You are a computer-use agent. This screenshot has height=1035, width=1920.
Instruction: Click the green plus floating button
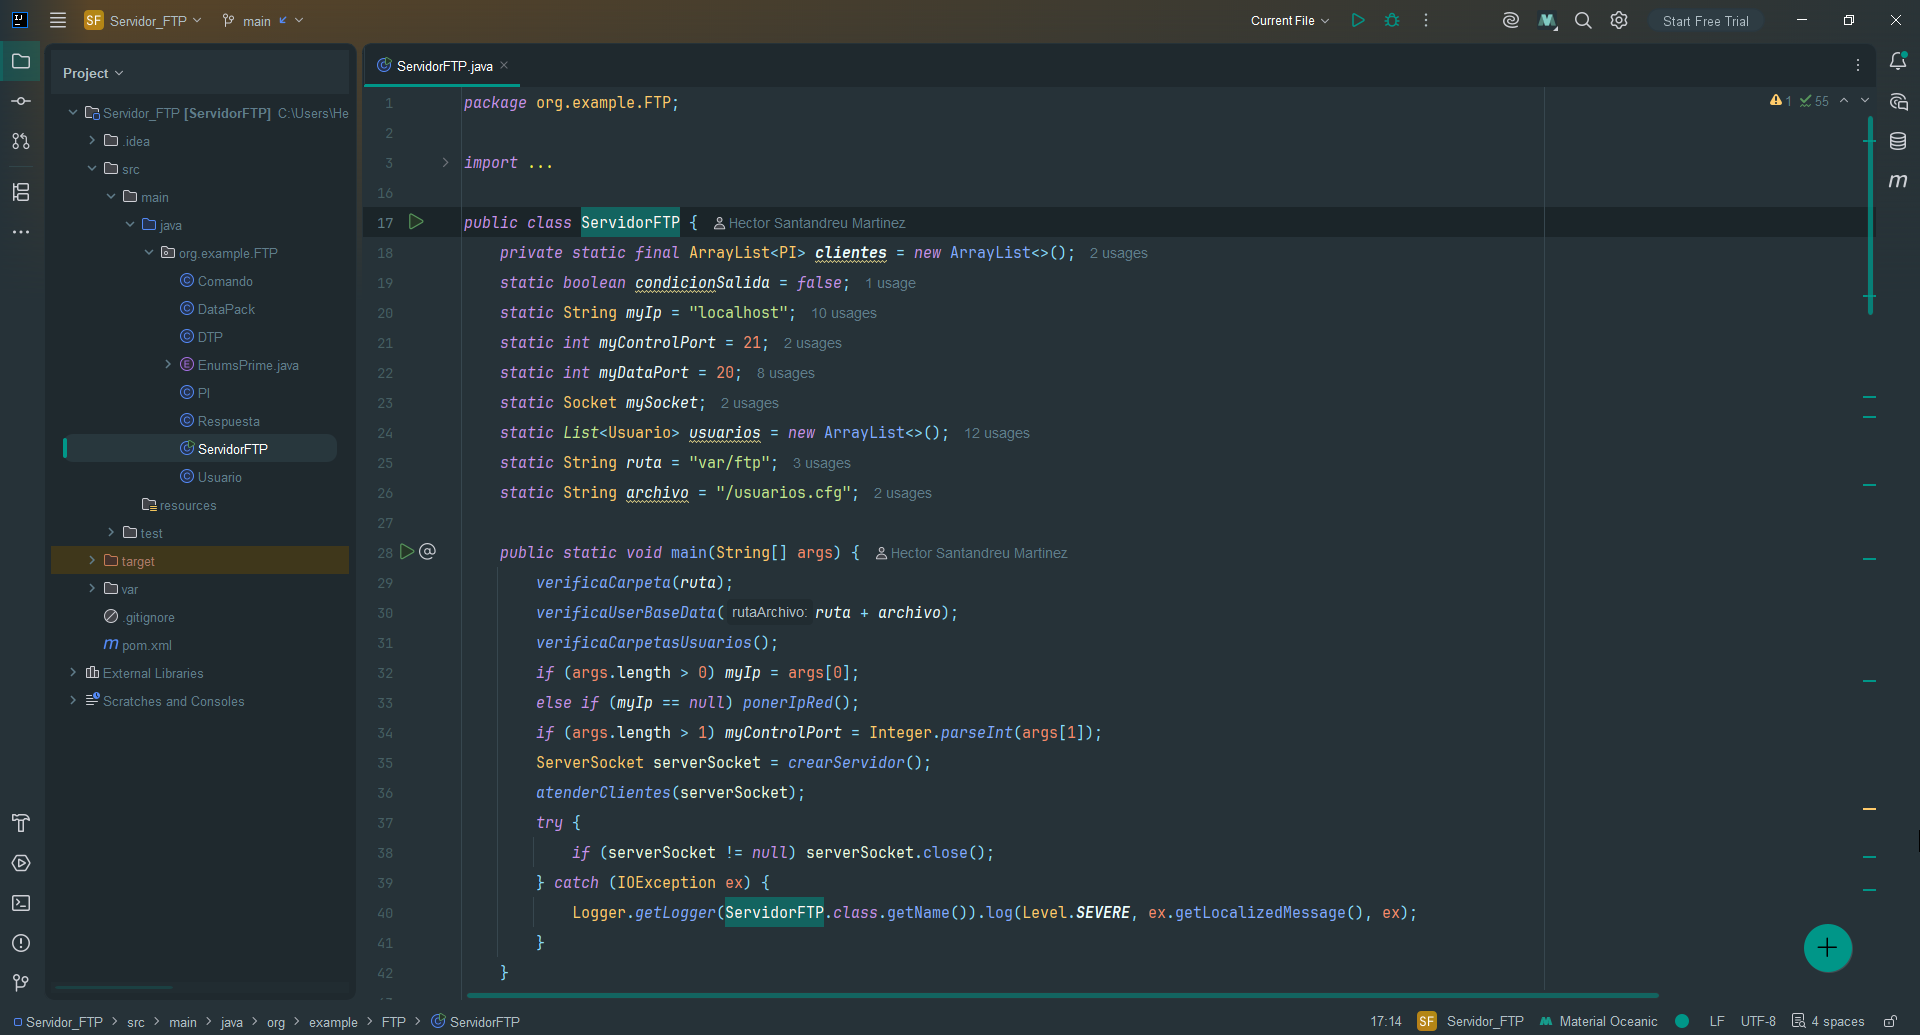(1828, 948)
